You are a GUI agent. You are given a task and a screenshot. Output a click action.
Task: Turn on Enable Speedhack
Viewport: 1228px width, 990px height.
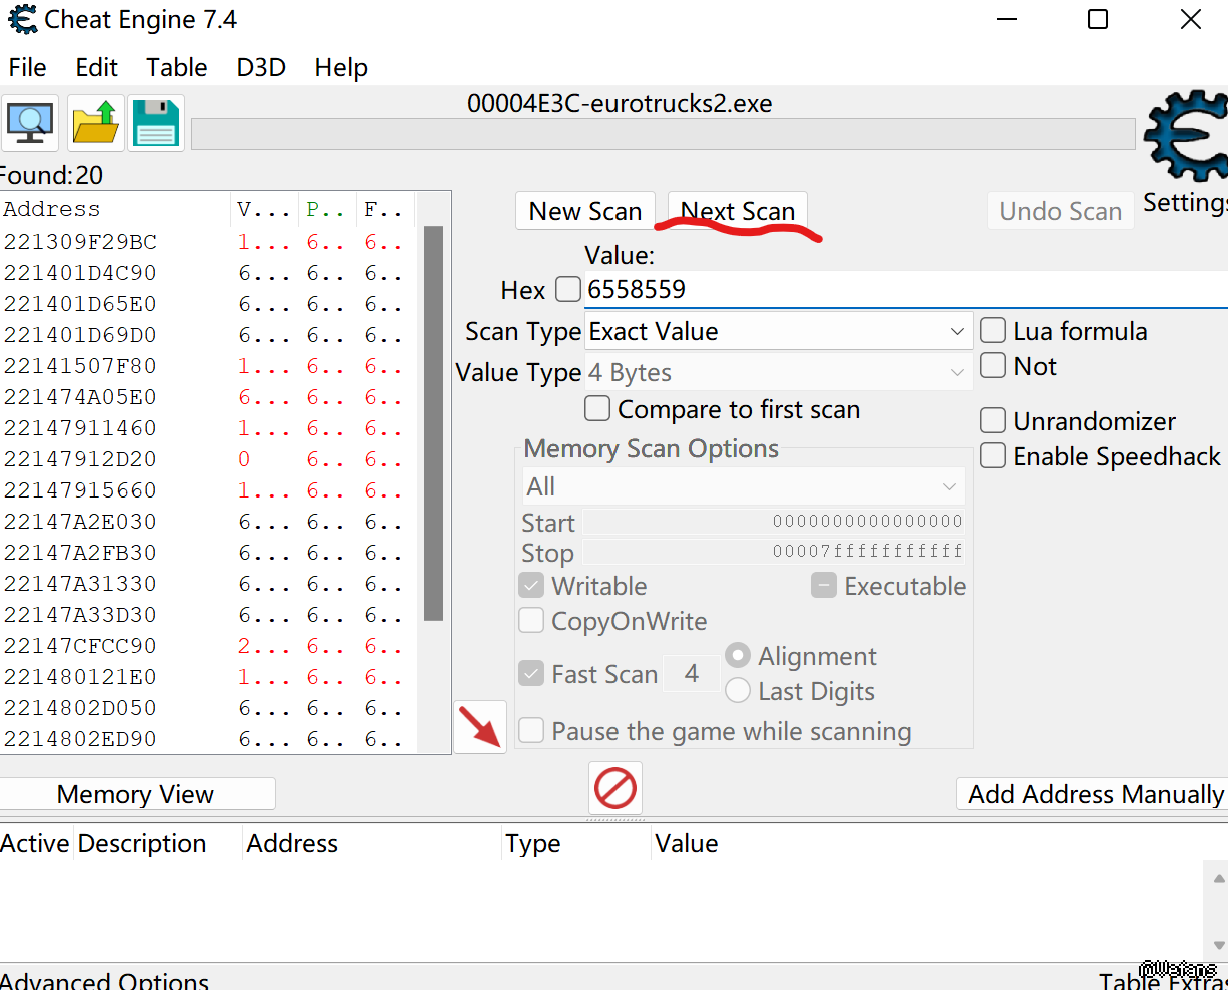993,456
